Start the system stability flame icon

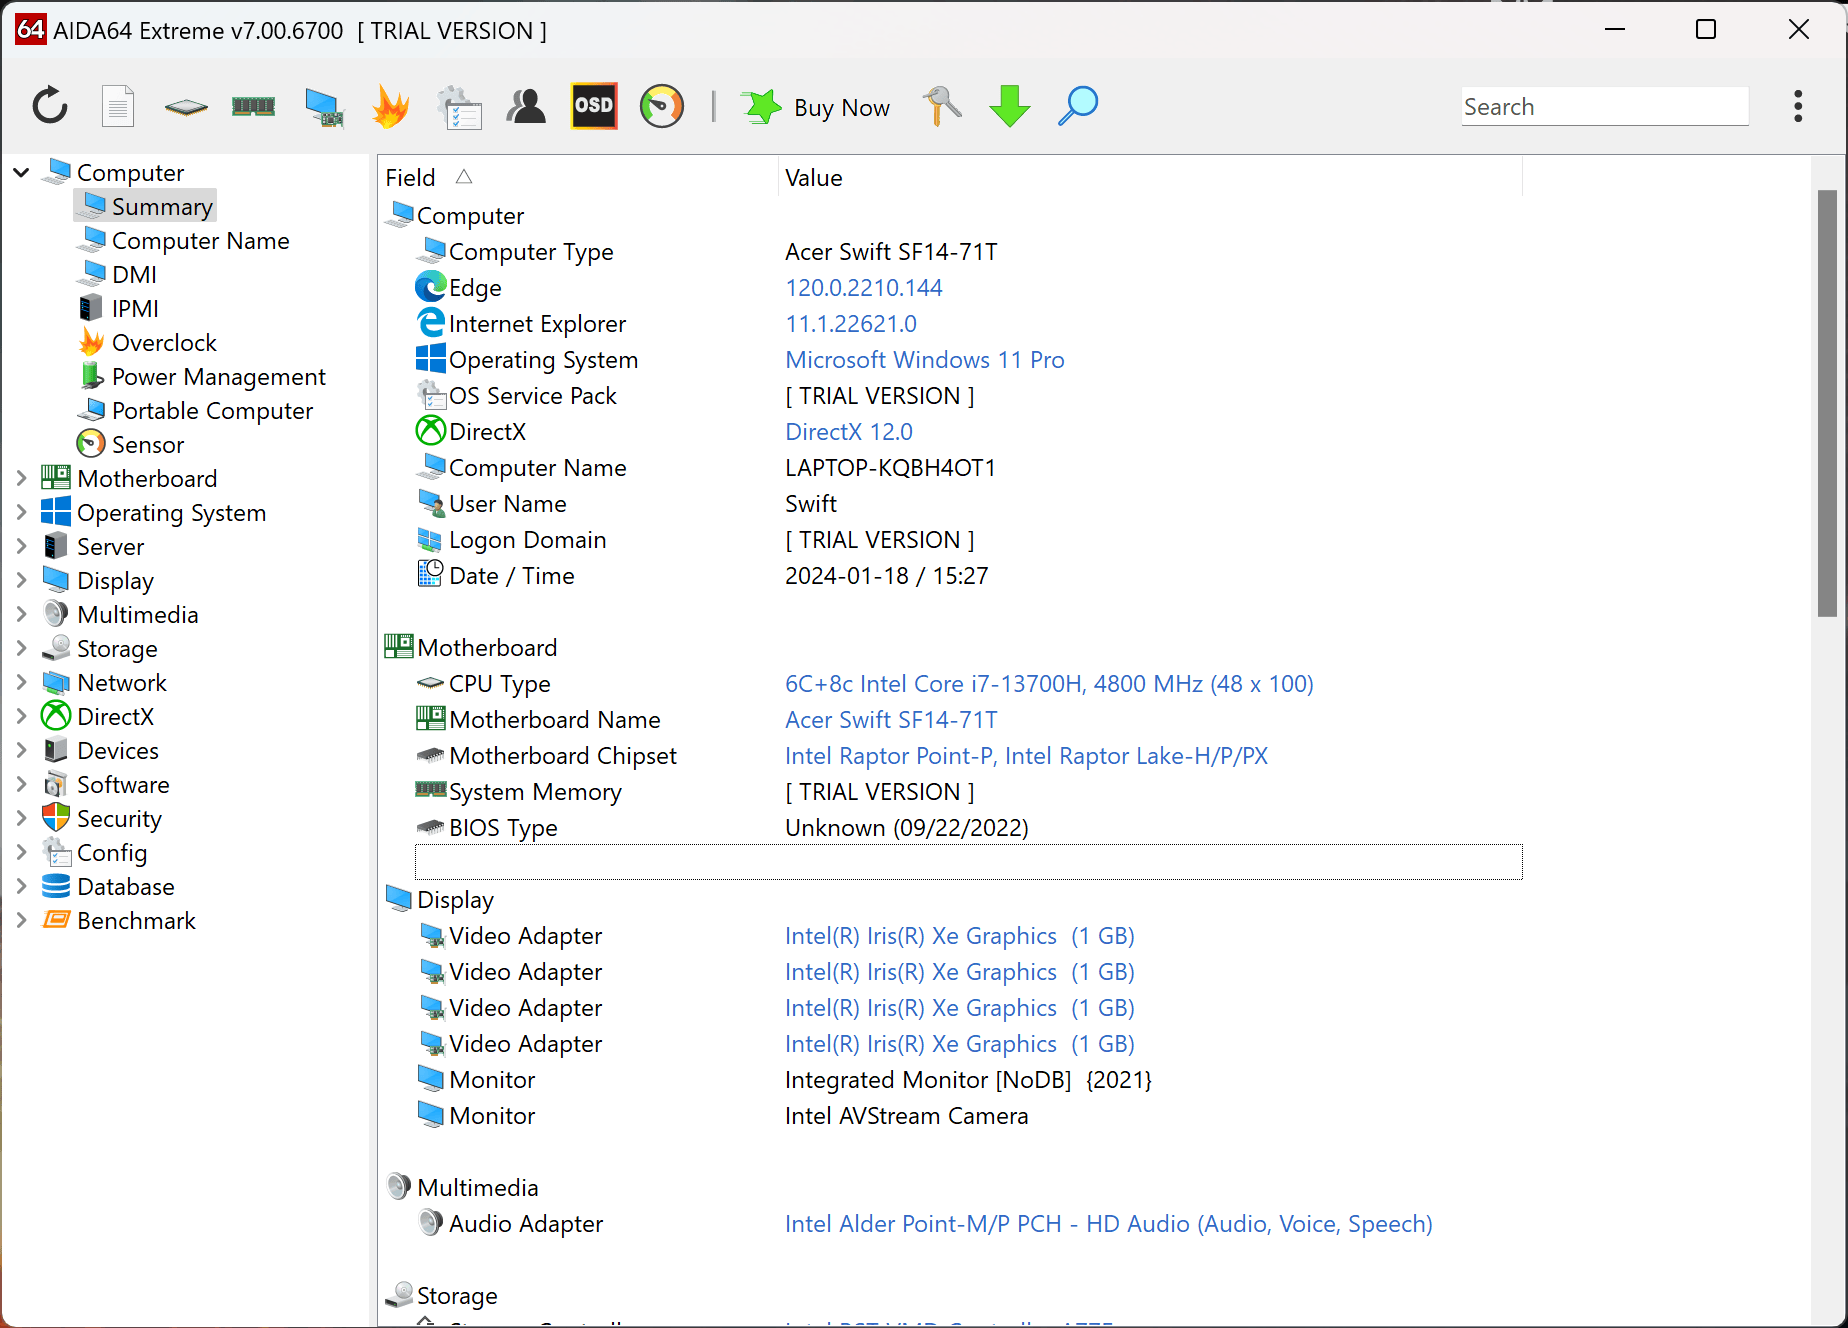(x=391, y=106)
